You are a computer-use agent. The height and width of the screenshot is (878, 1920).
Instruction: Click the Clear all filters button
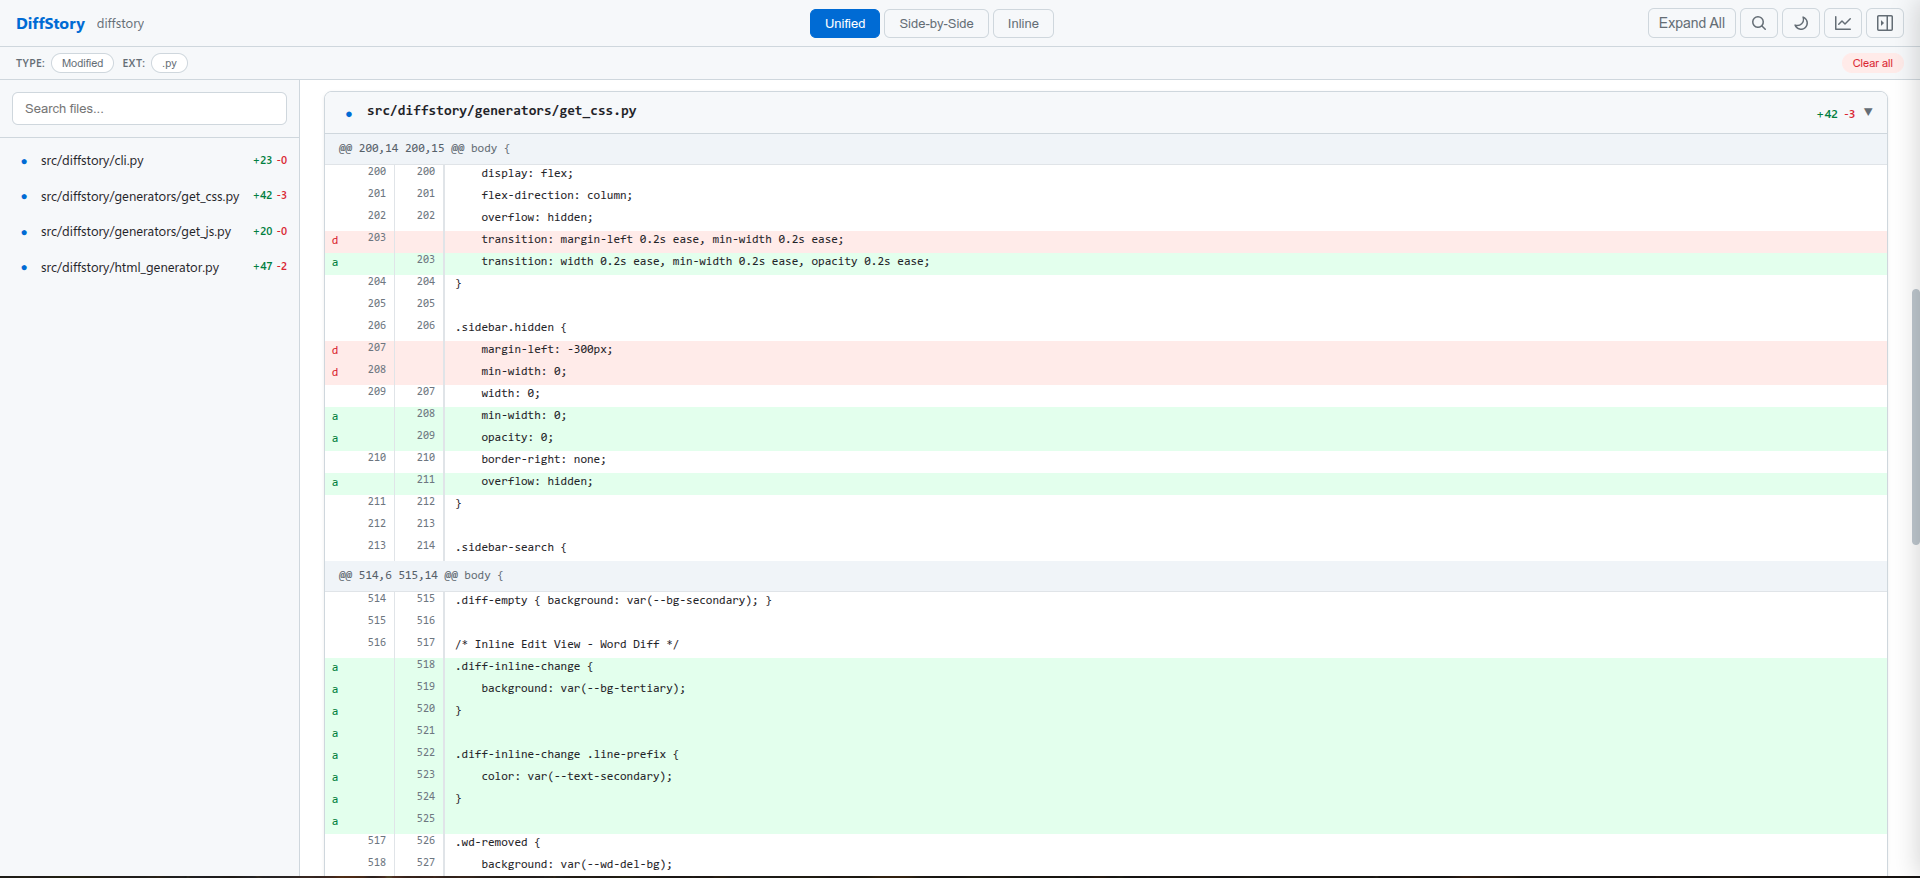click(x=1872, y=63)
